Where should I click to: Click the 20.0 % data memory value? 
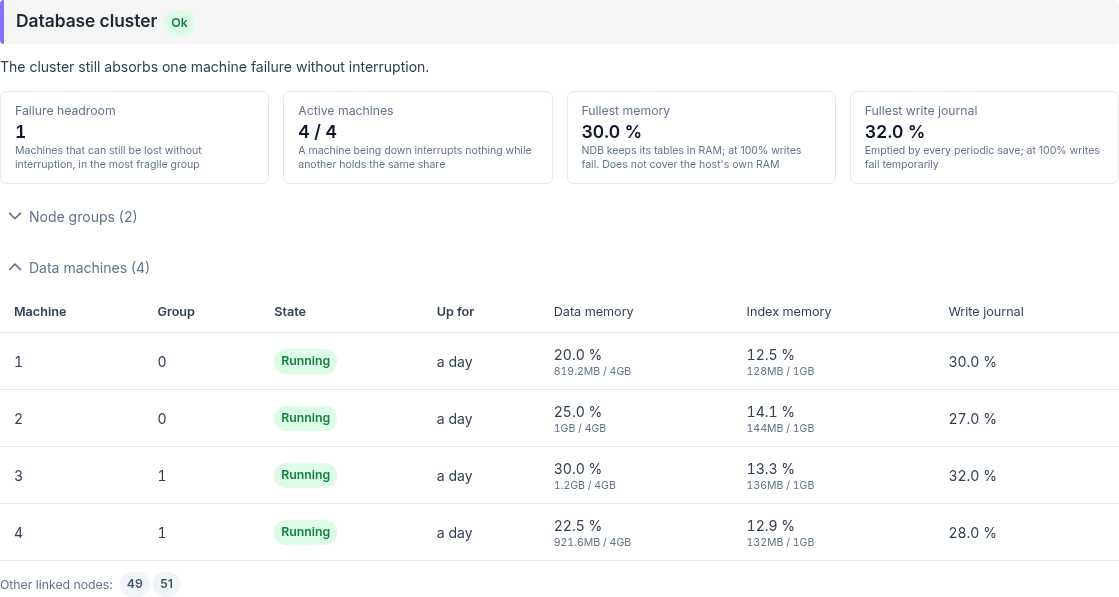pos(577,354)
